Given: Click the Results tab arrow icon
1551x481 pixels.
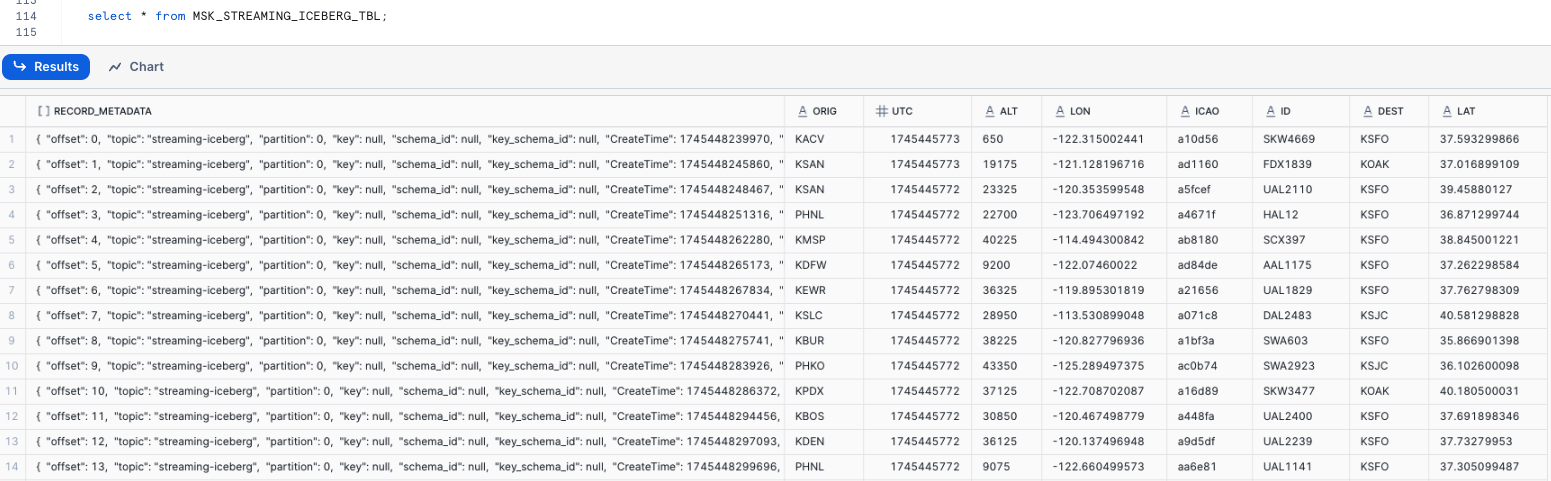Looking at the screenshot, I should point(20,67).
